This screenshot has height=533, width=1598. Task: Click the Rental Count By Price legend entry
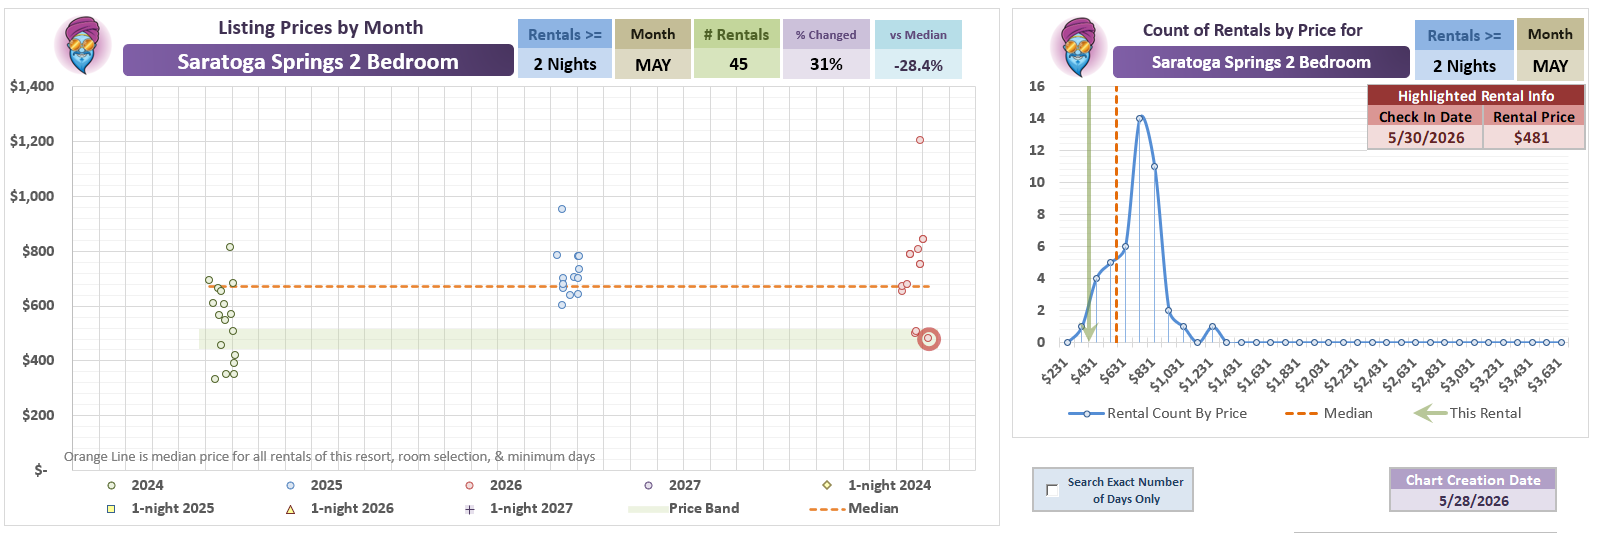(x=1158, y=413)
